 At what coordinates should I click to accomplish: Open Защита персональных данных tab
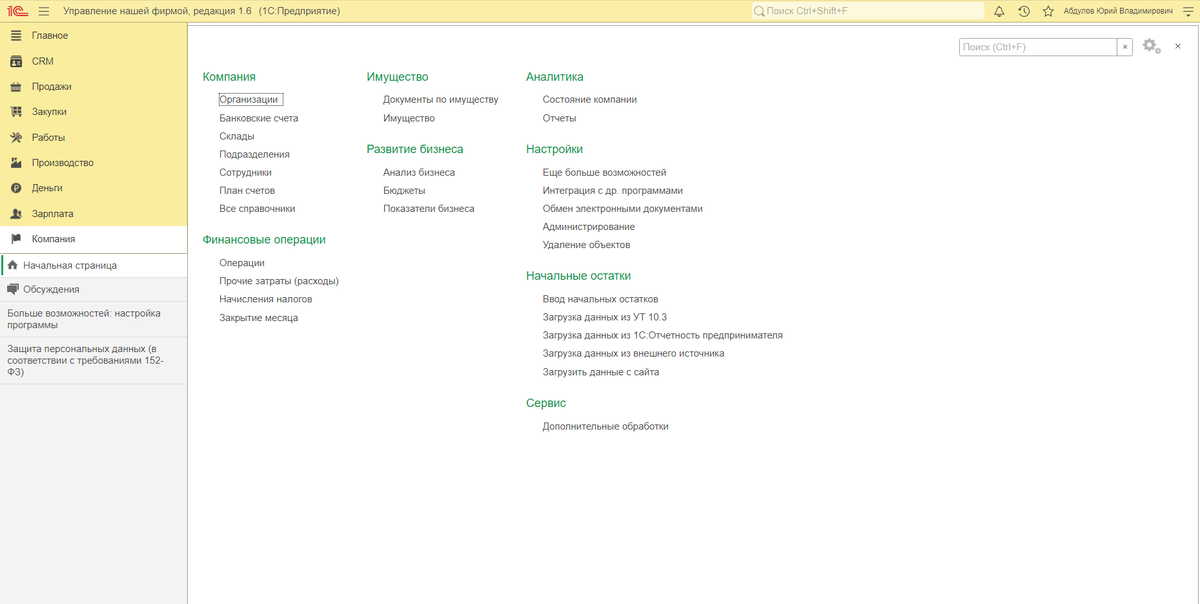pyautogui.click(x=93, y=360)
